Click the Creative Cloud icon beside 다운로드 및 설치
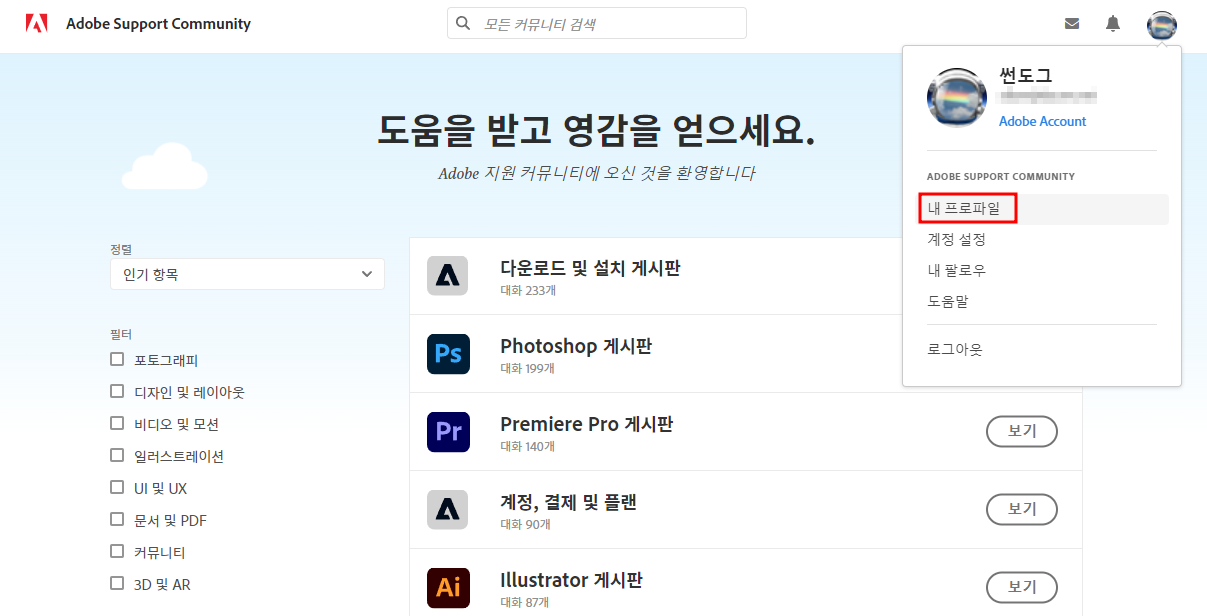The image size is (1207, 616). pos(447,275)
